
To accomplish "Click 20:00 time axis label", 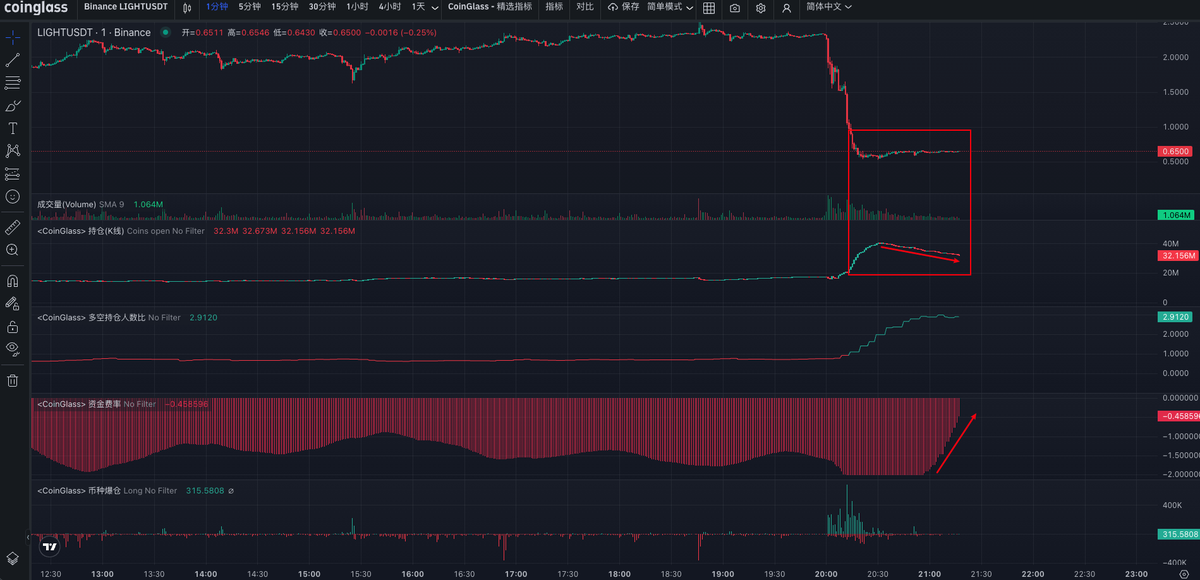I will pos(826,574).
